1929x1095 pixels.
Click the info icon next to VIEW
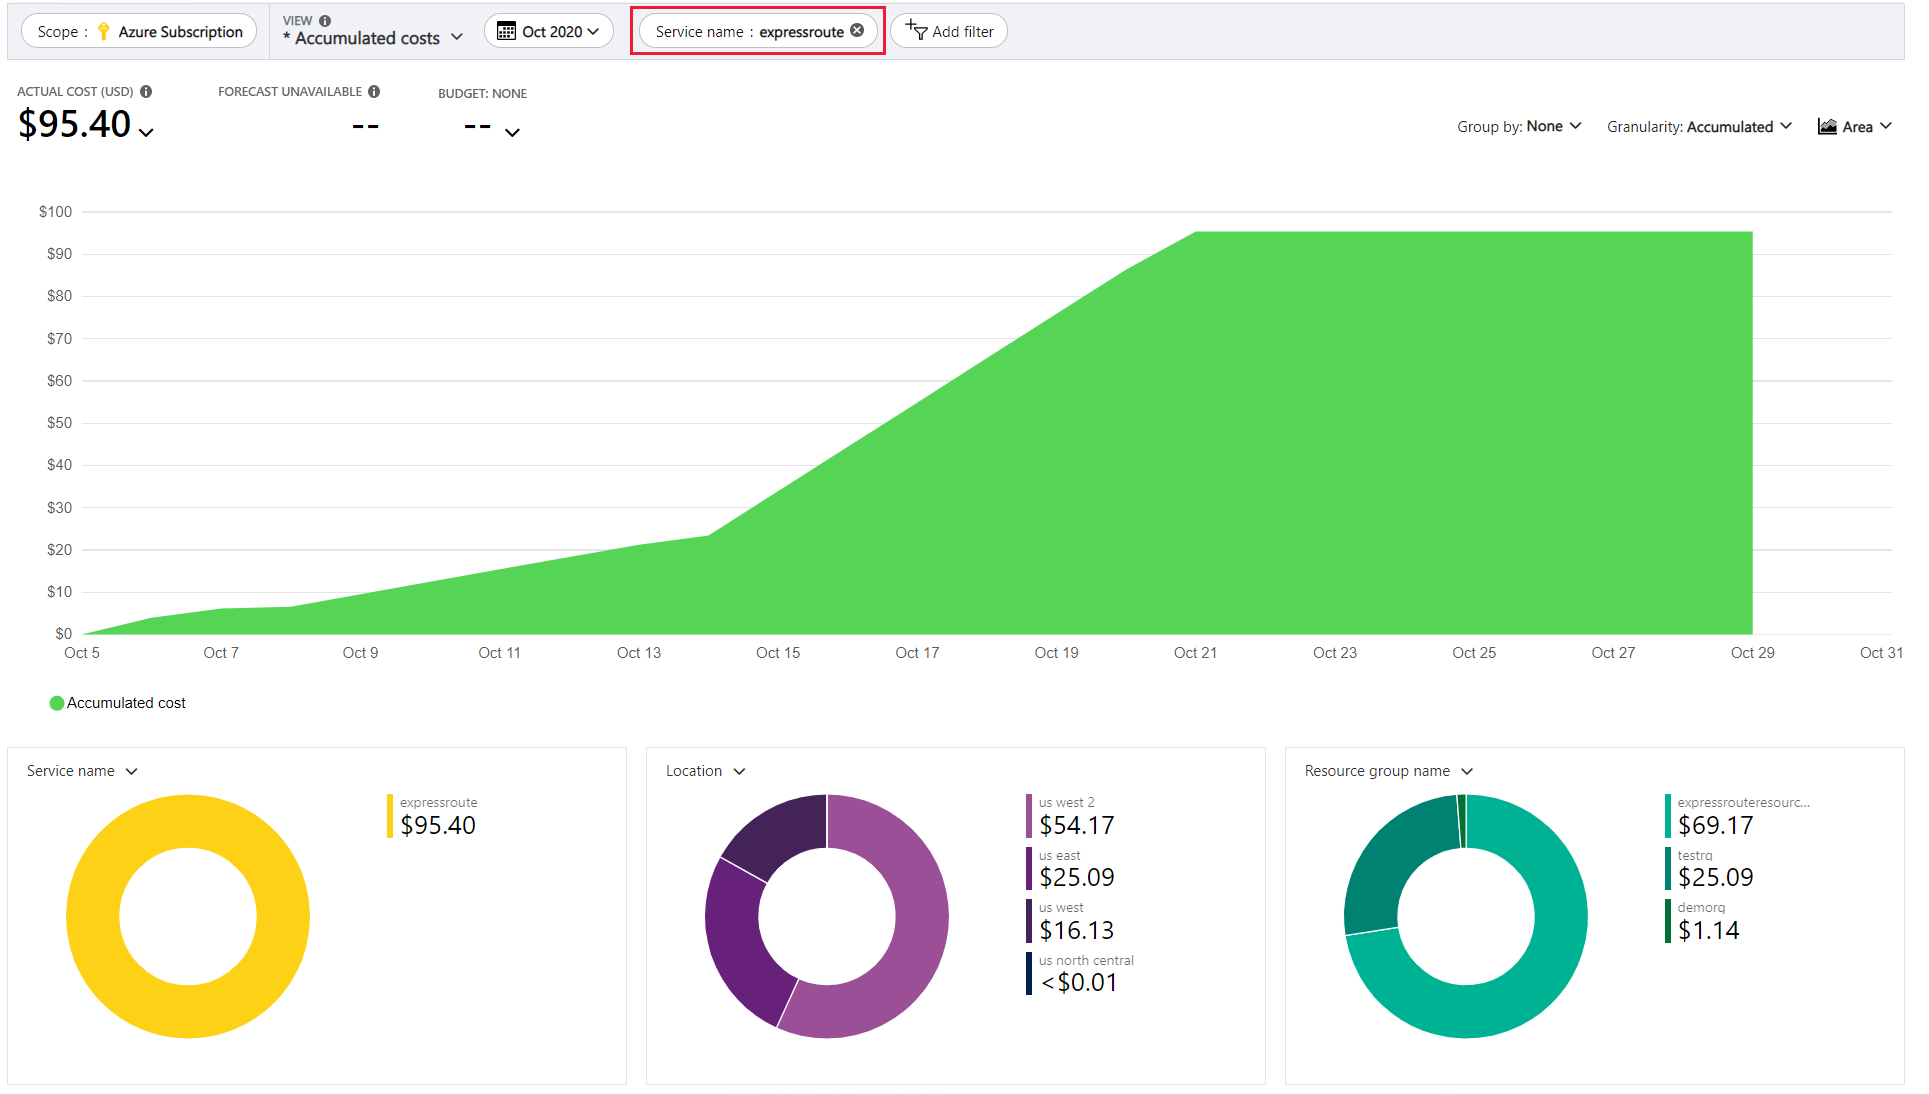(x=325, y=20)
